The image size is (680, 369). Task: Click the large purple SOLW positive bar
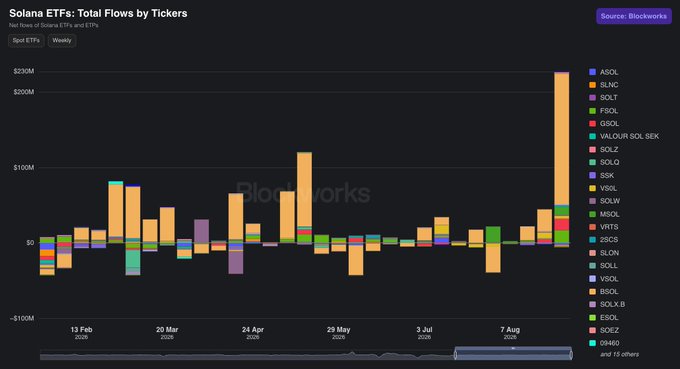pyautogui.click(x=201, y=231)
